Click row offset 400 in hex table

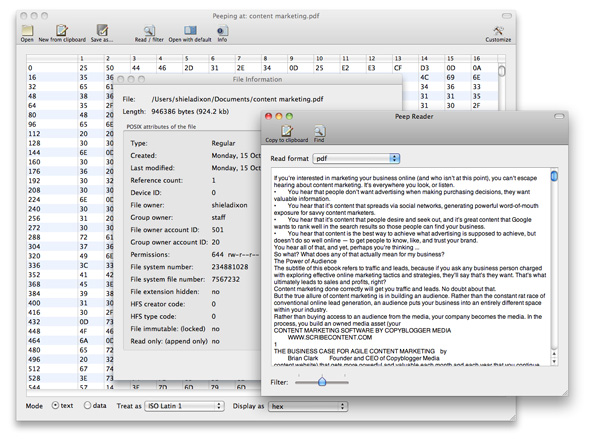point(34,303)
